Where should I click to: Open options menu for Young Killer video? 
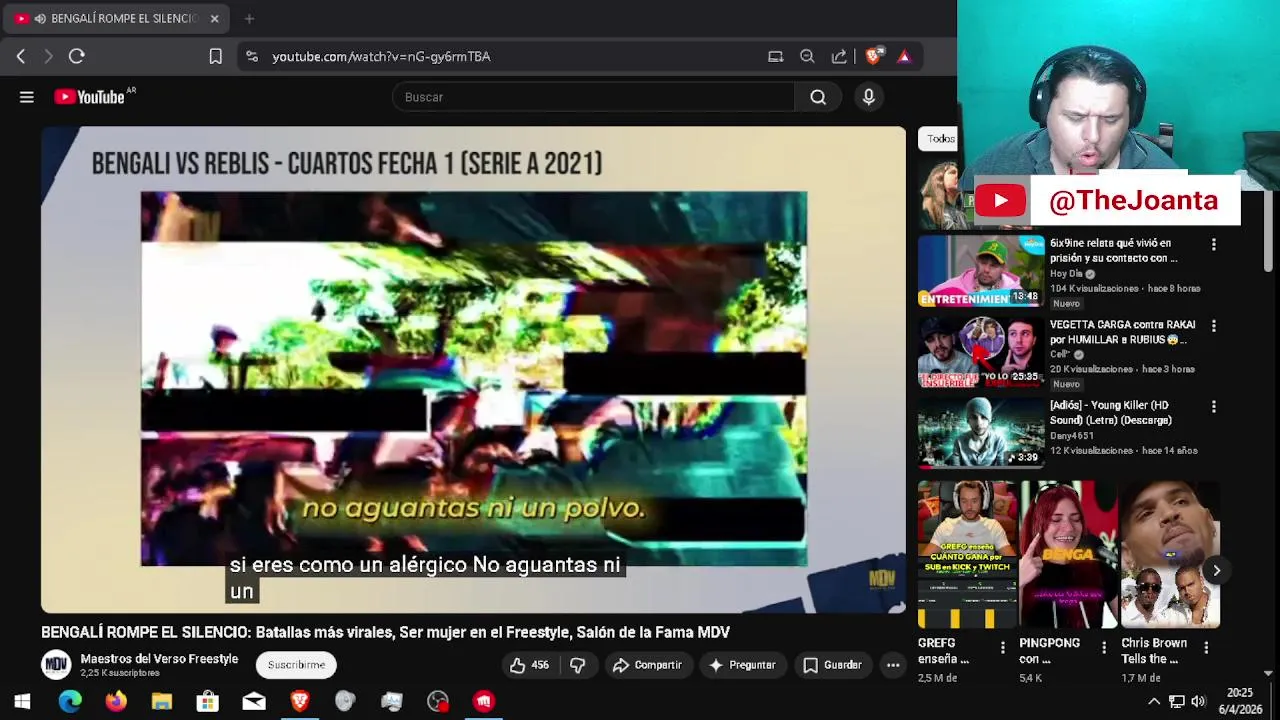pos(1214,407)
